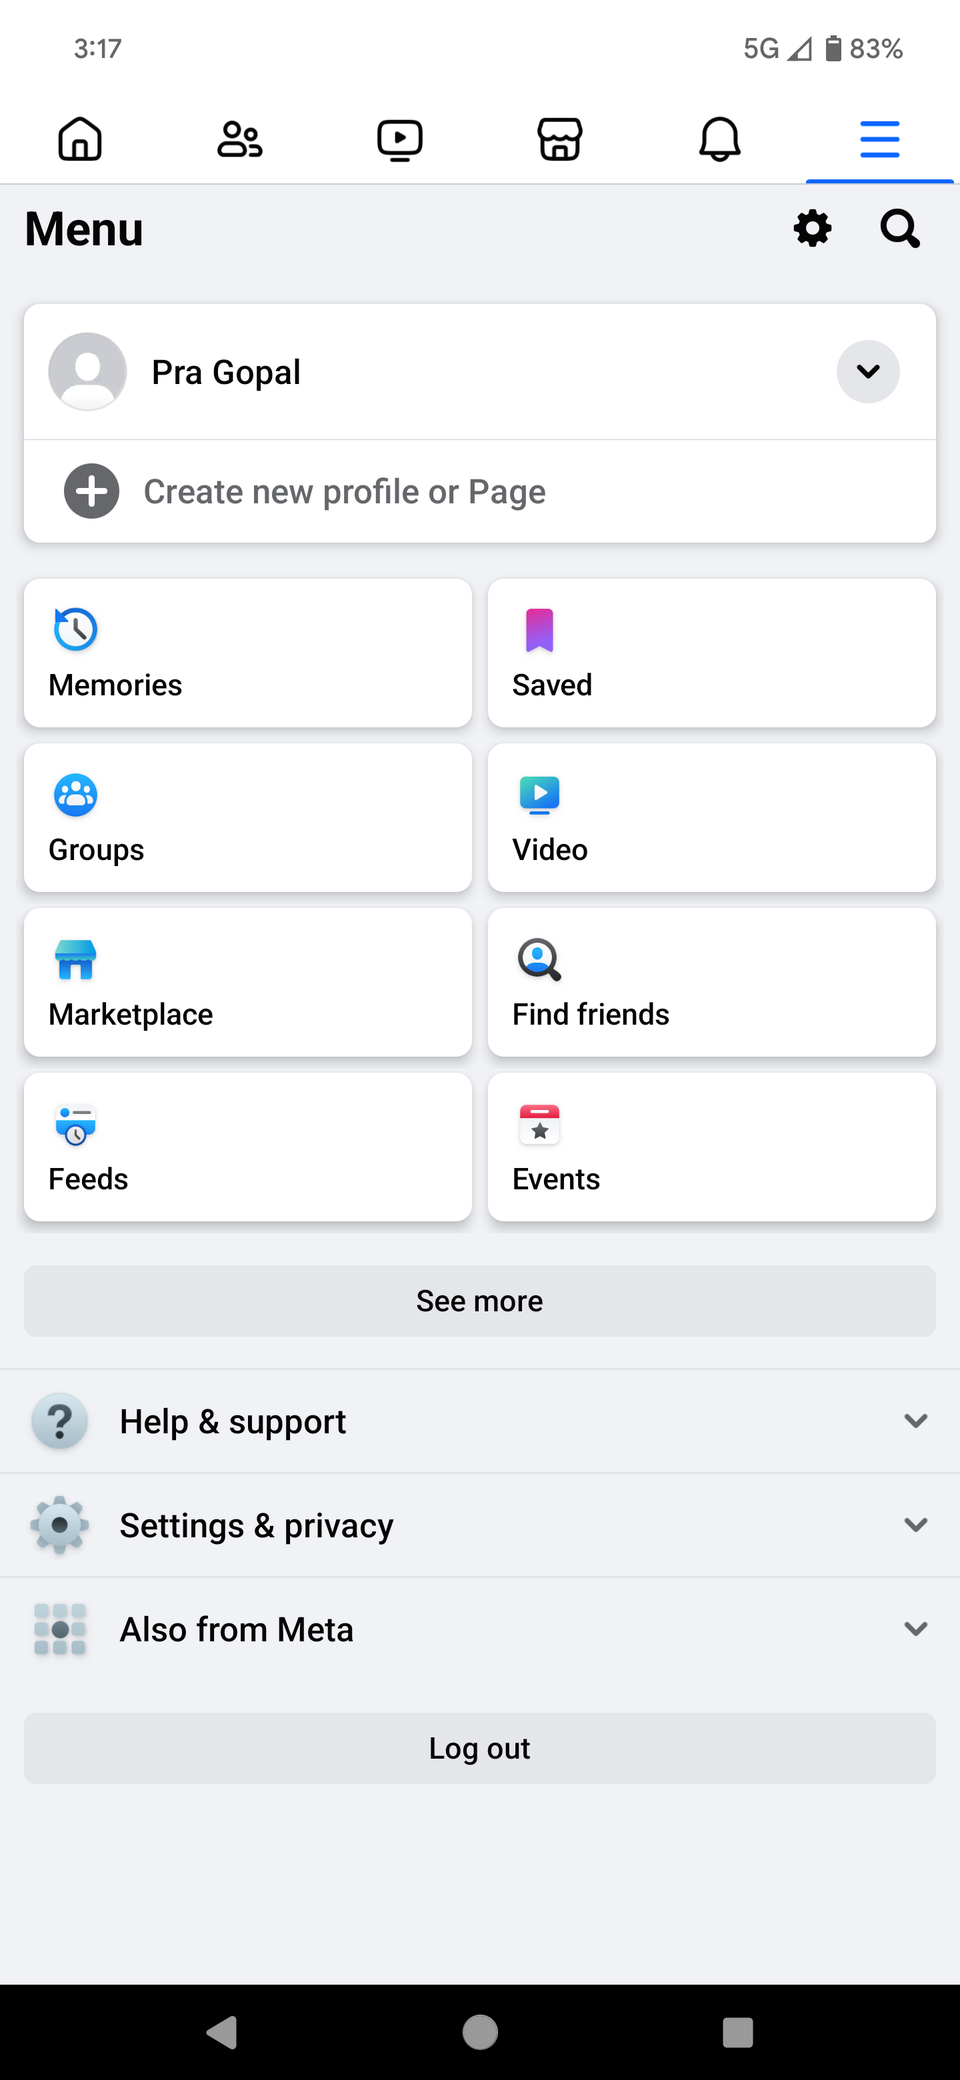Open the Friends tab icon

coord(240,139)
